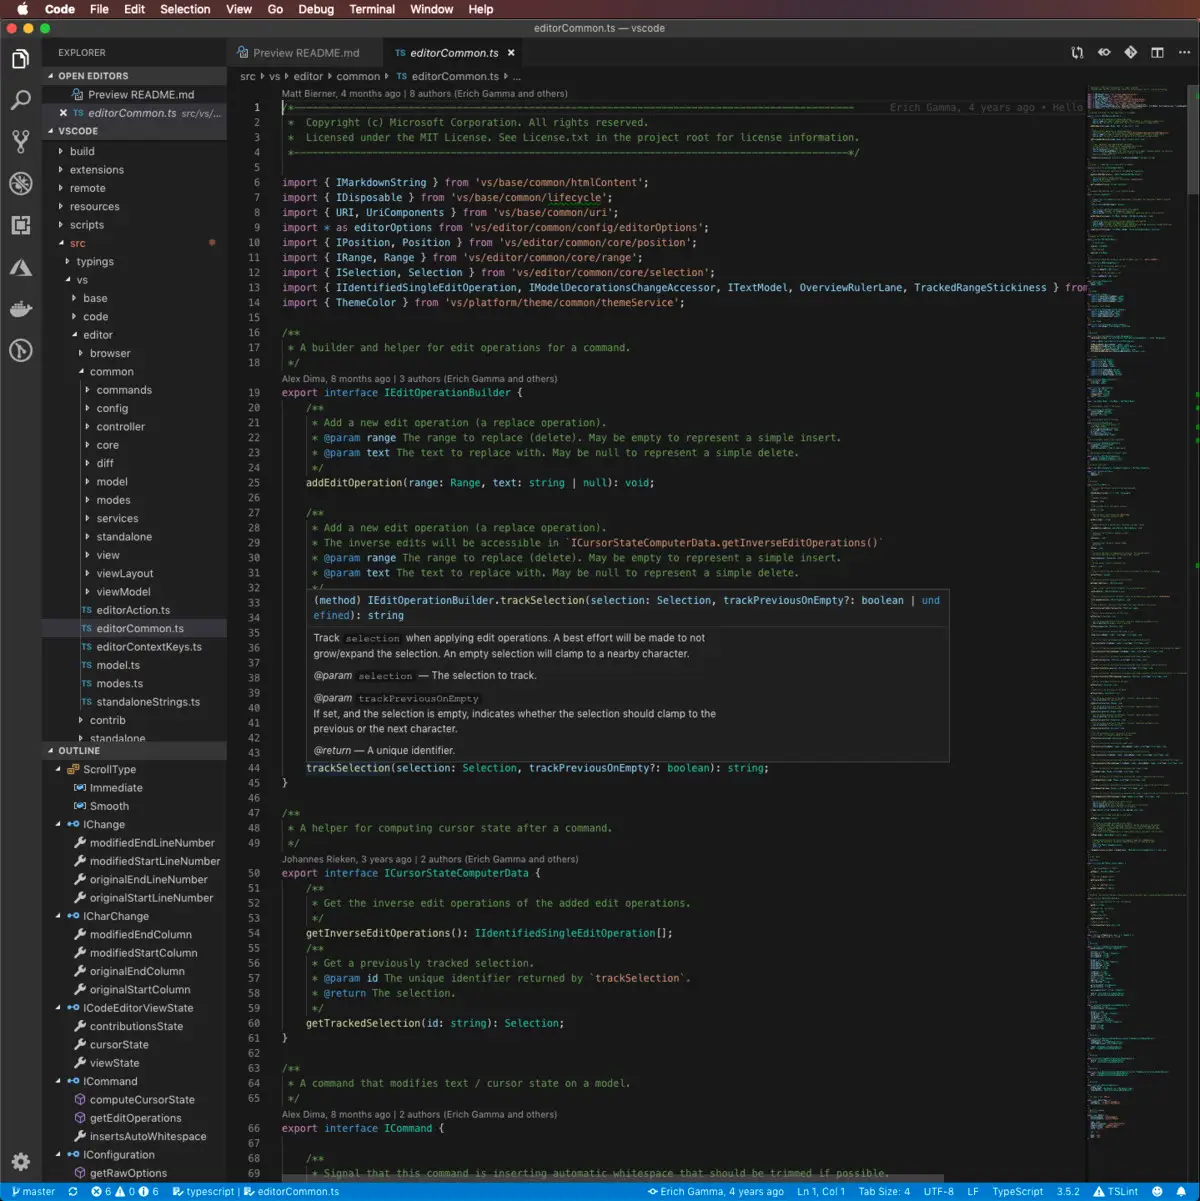Screen dimensions: 1200x1201
Task: Open the GitLens view in activity bar
Action: point(20,350)
